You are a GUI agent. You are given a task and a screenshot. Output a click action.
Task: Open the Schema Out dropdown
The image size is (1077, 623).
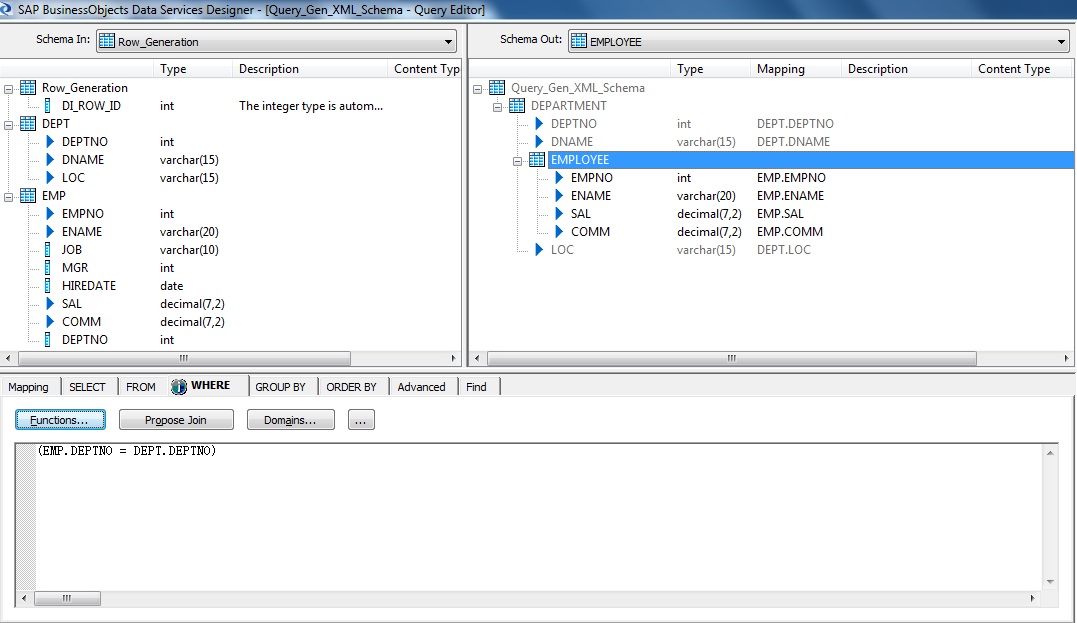1061,42
